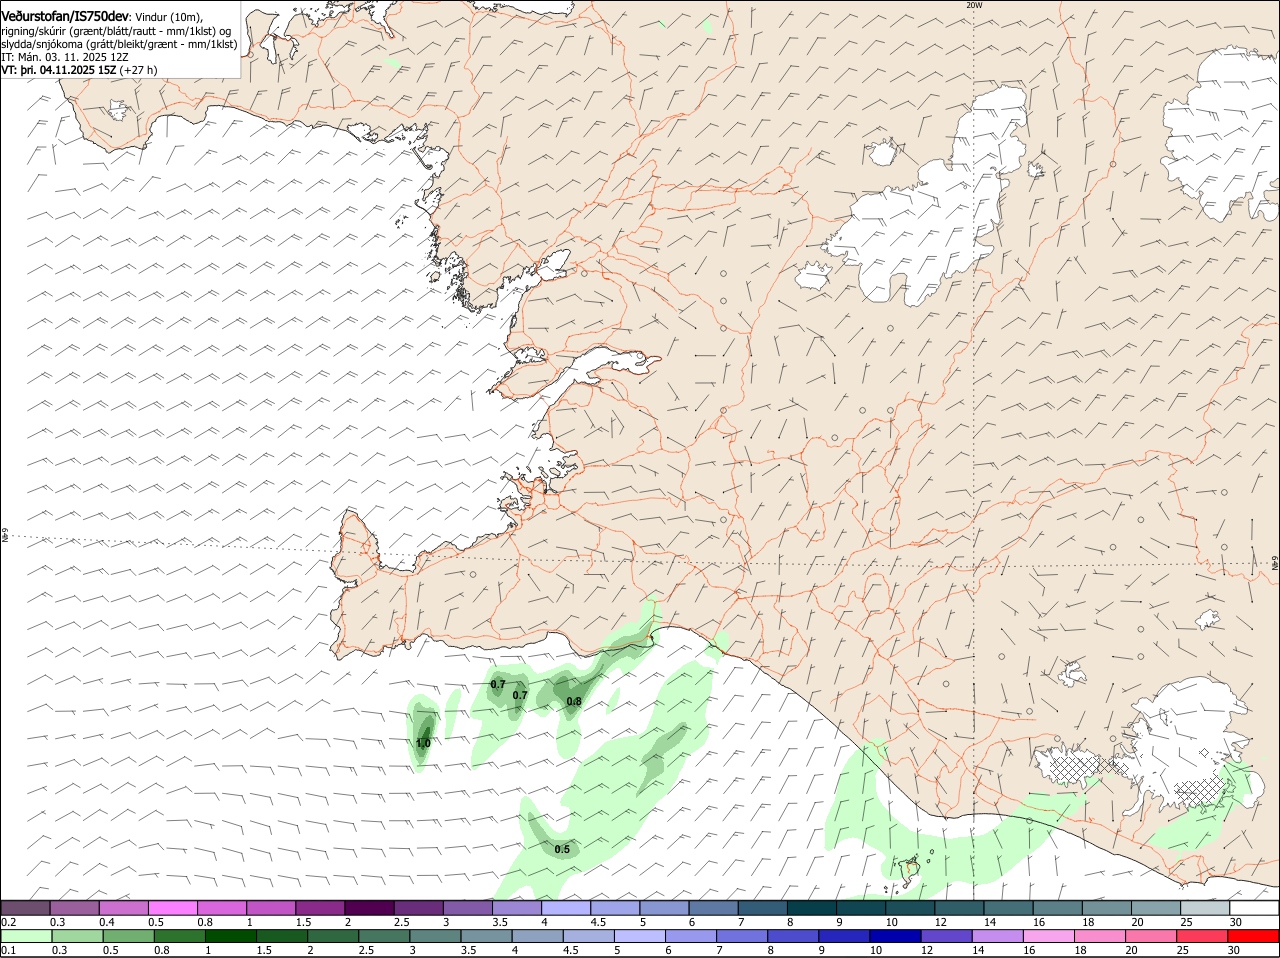Pick the magenta 0.5 swatch in upper legend row
This screenshot has width=1280, height=958.
point(172,908)
